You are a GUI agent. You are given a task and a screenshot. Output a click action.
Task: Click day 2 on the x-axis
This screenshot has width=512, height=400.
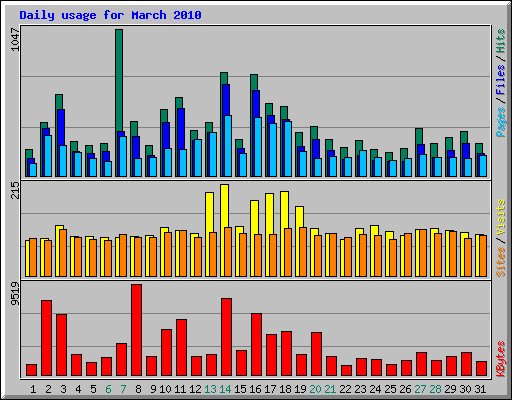click(48, 389)
